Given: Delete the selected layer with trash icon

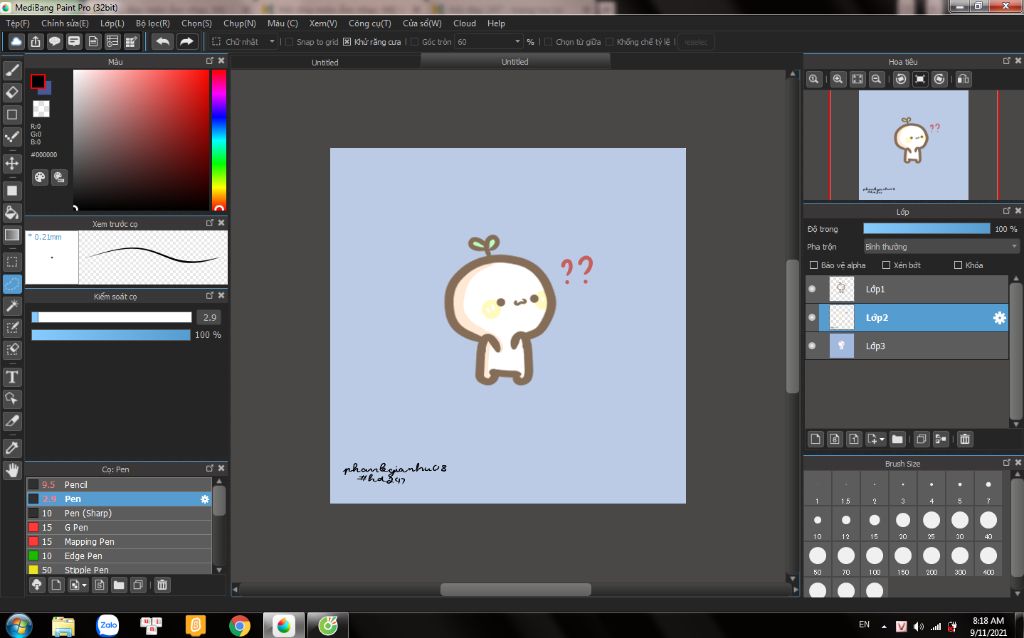Looking at the screenshot, I should [x=965, y=439].
